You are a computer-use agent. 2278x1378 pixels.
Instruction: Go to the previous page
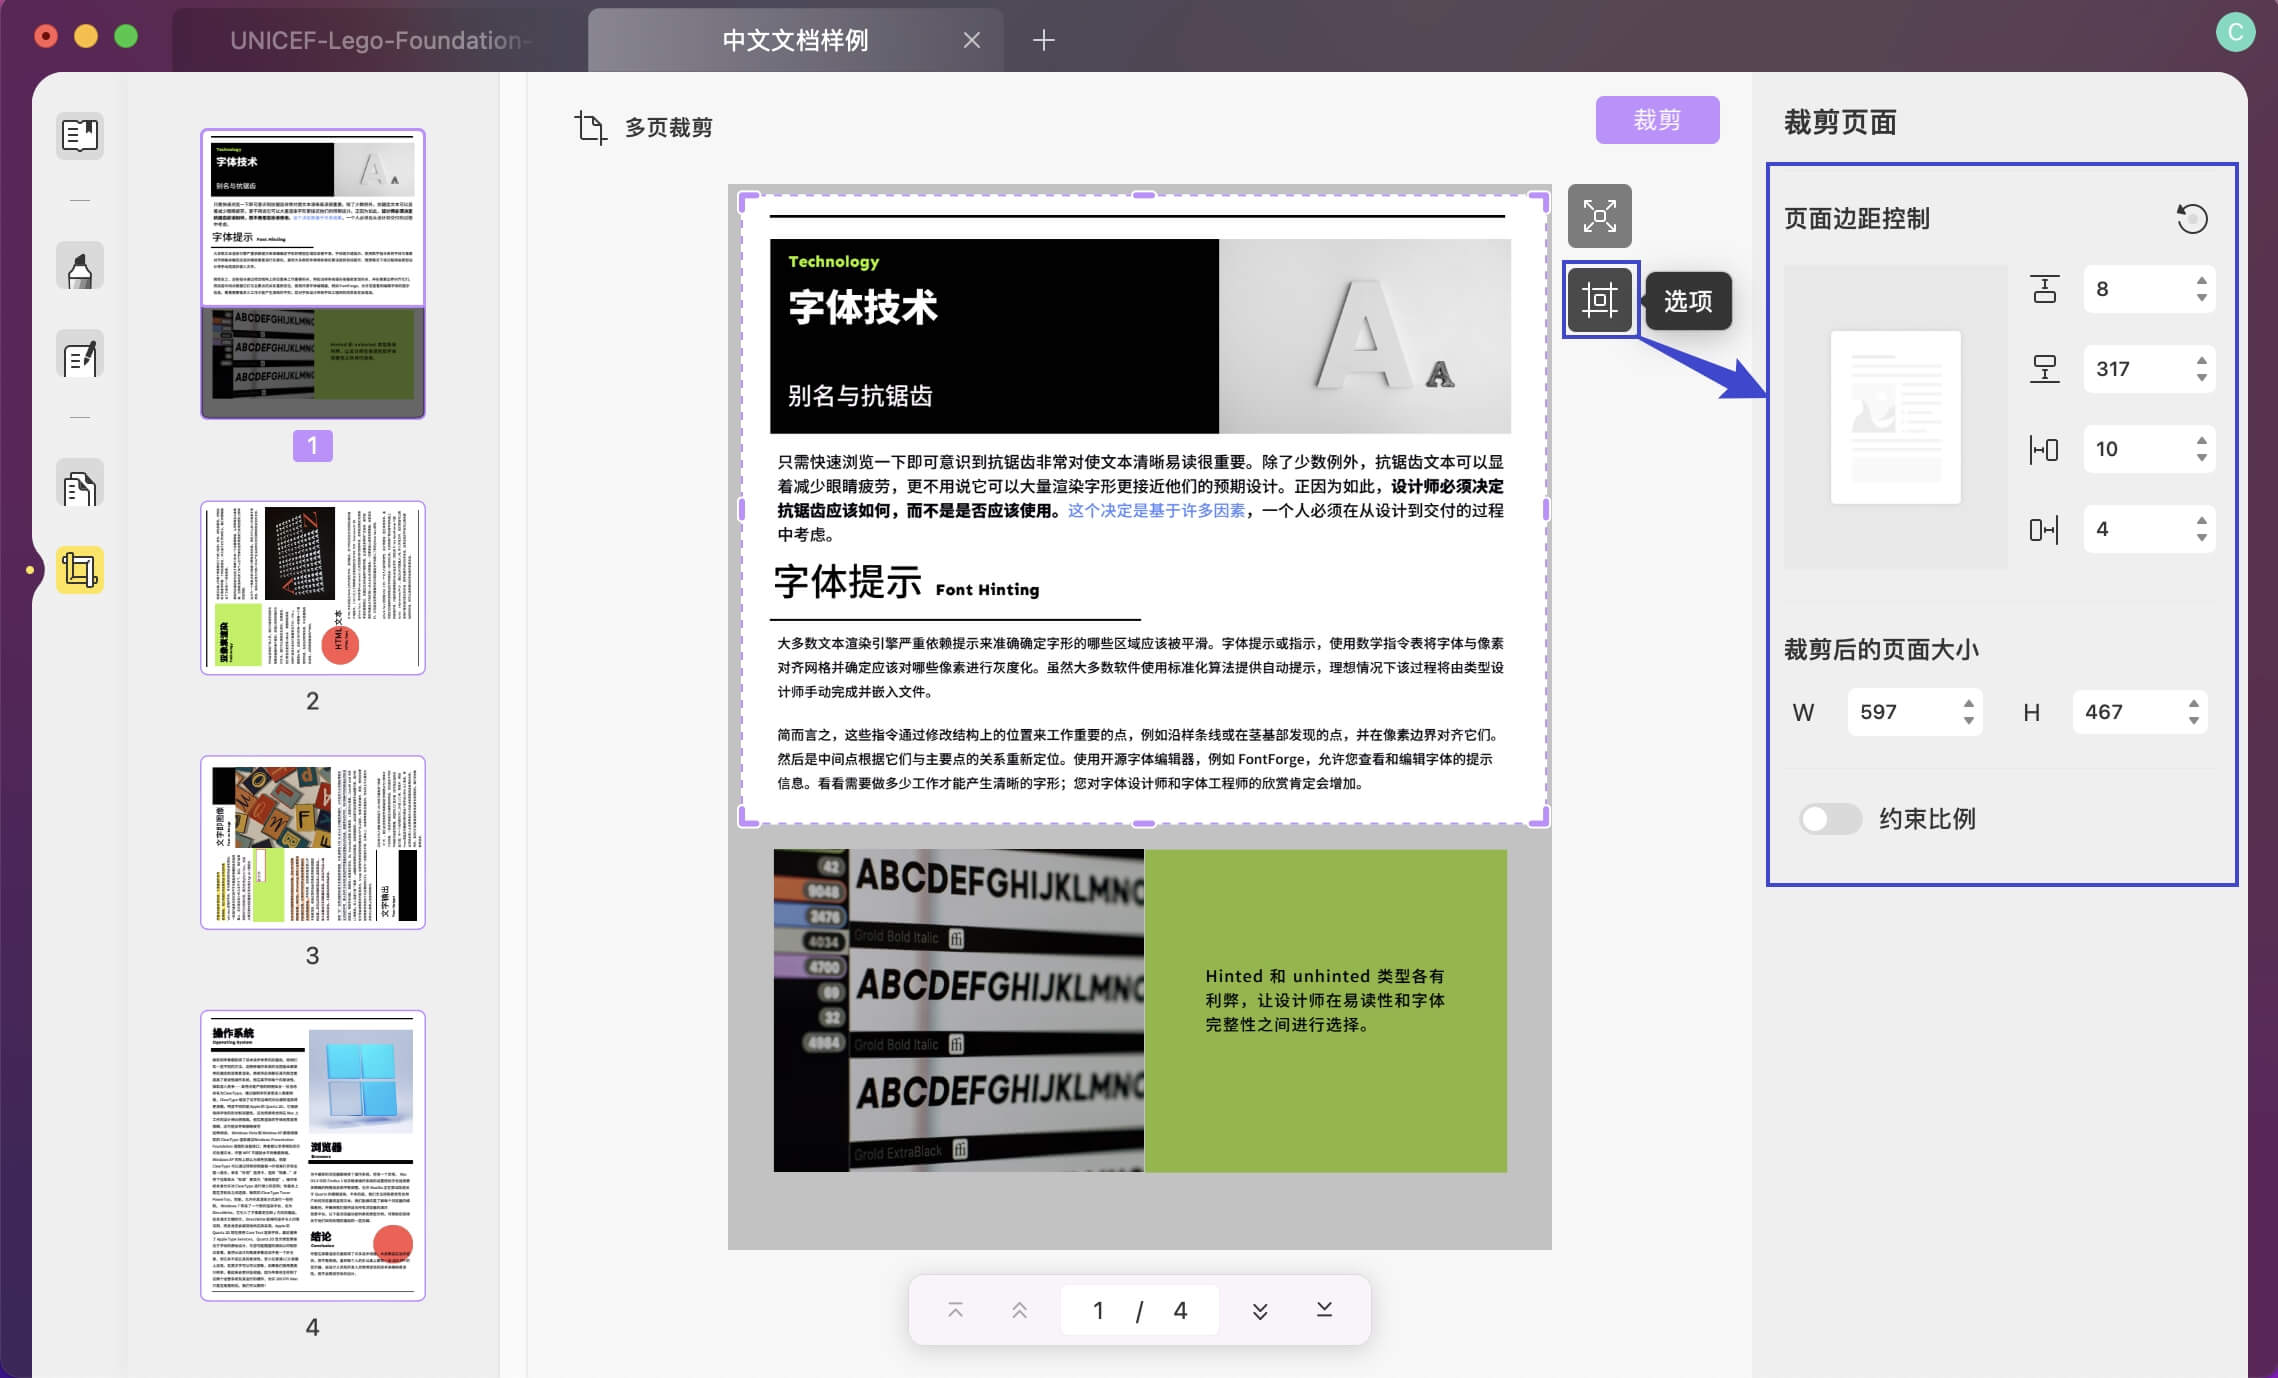1019,1310
